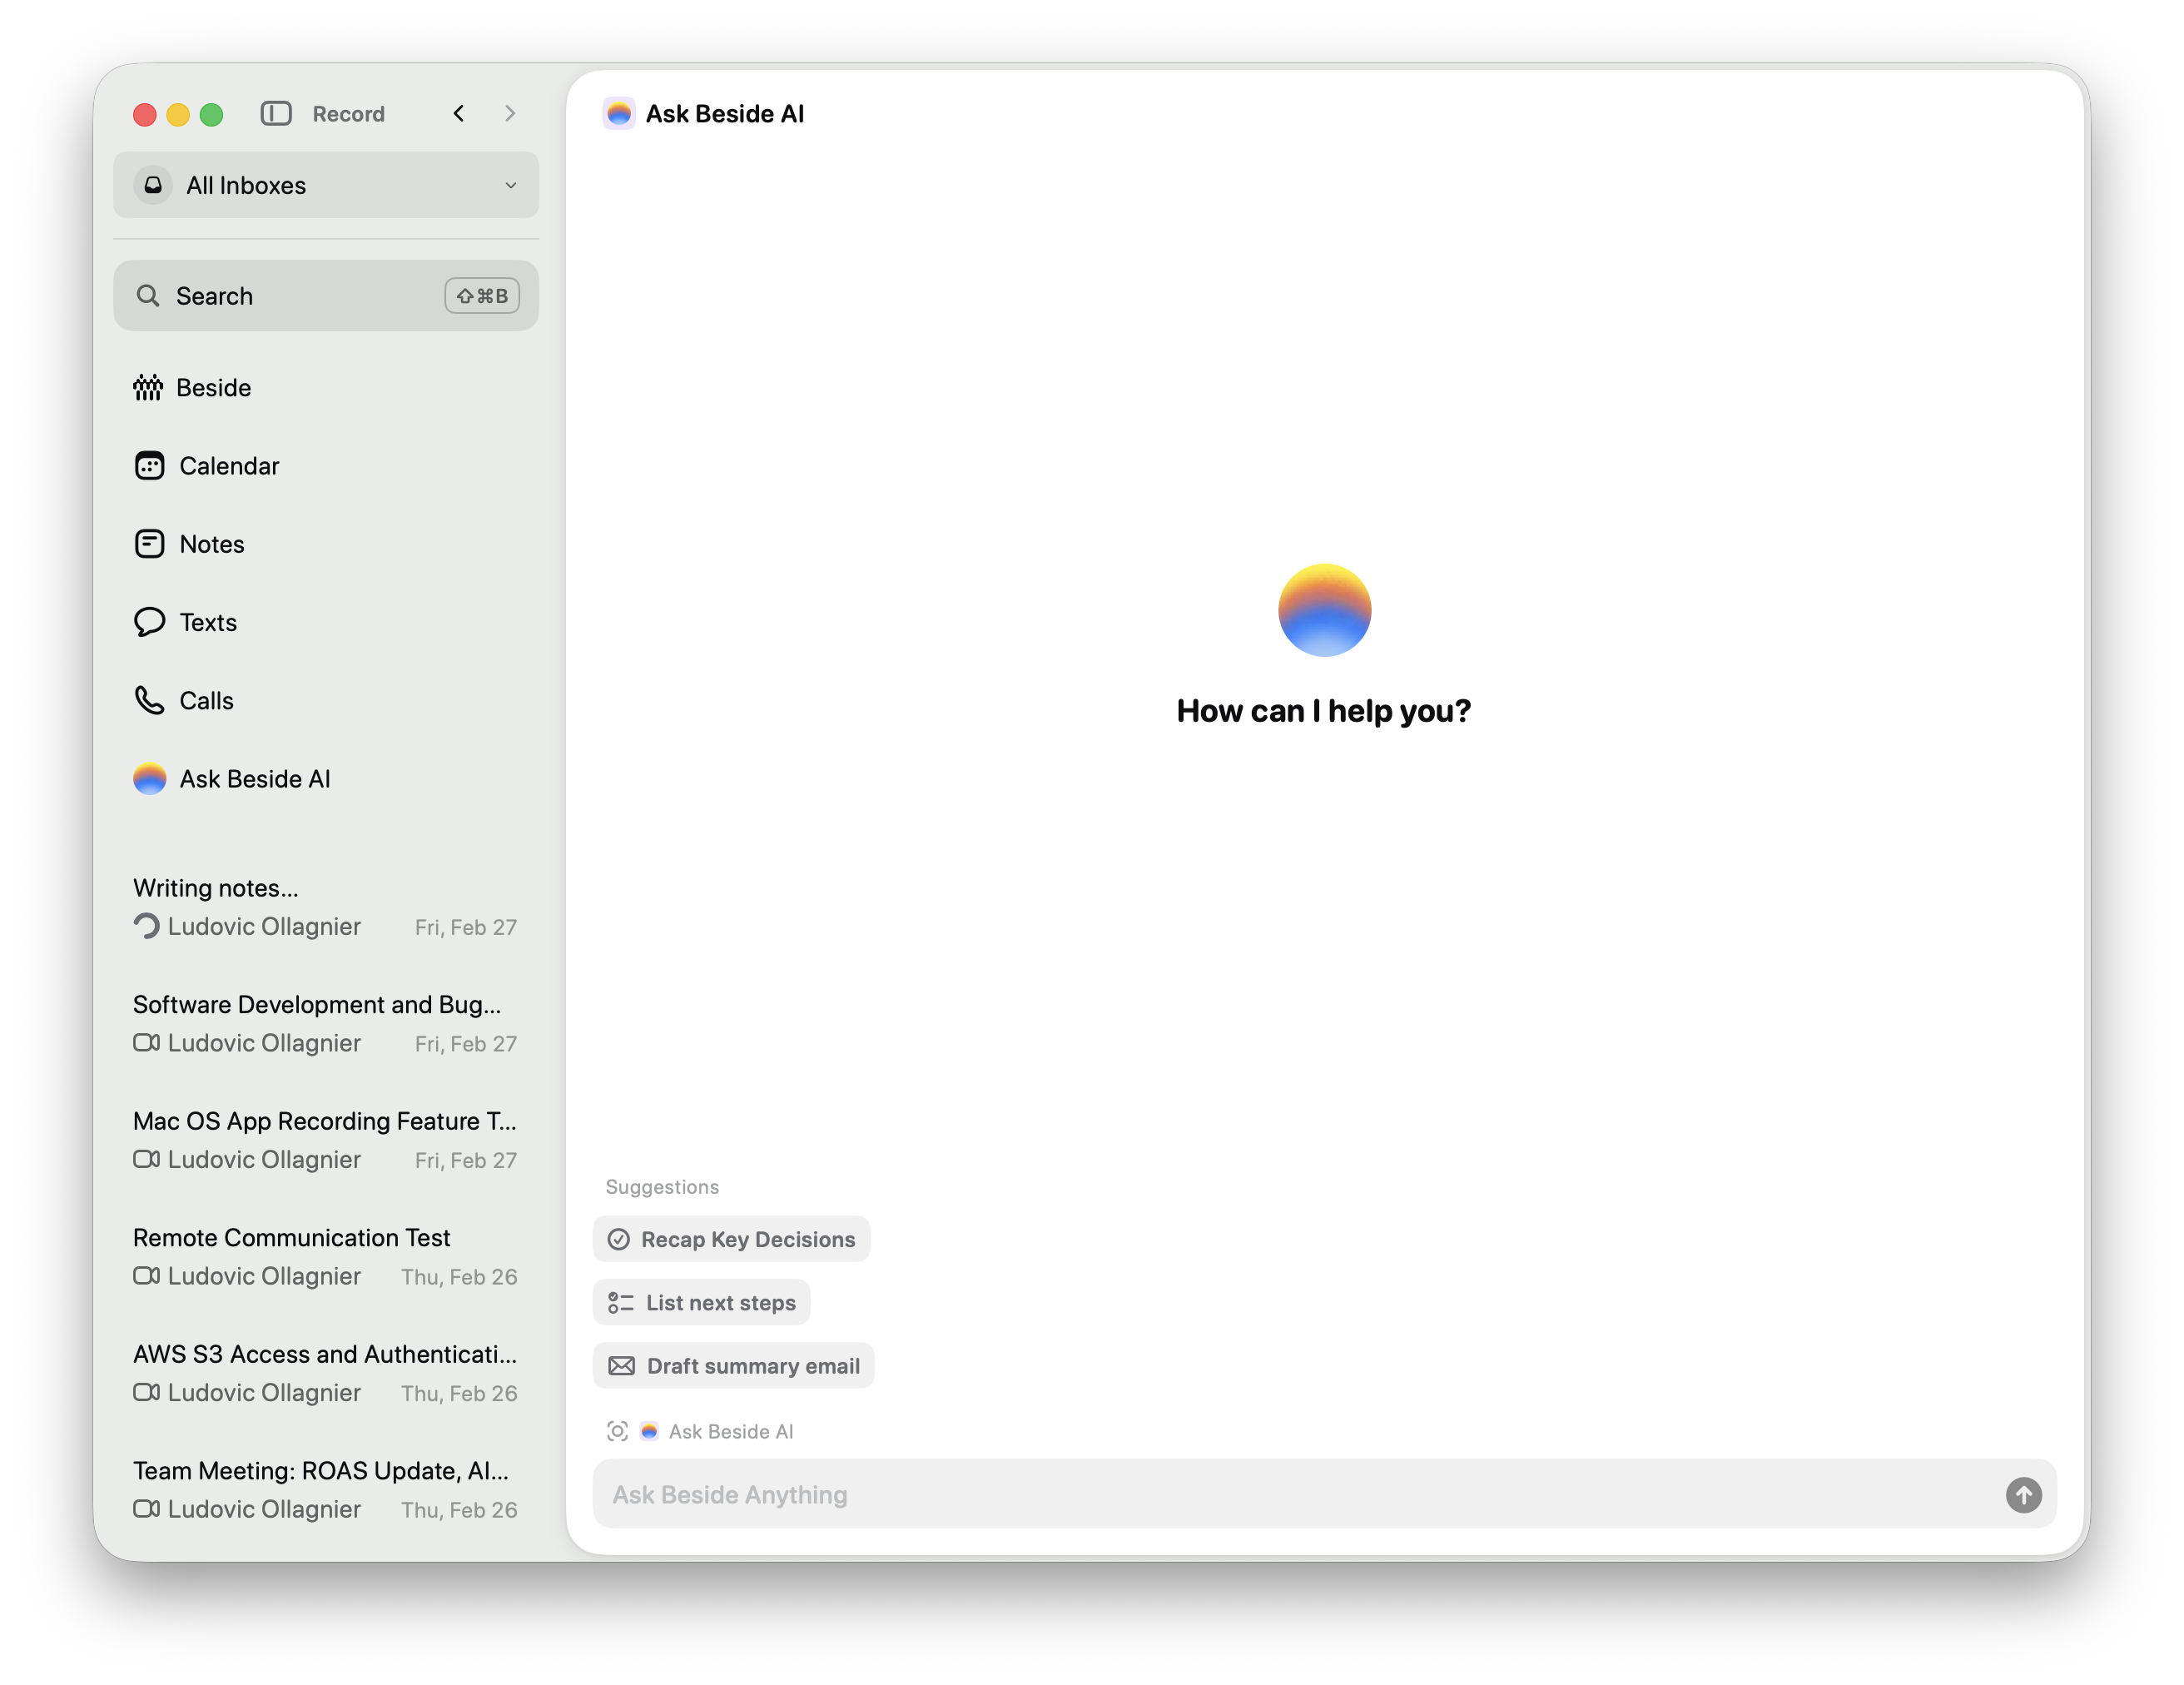
Task: Open Mac OS App Recording Feature T... entry
Action: click(326, 1140)
